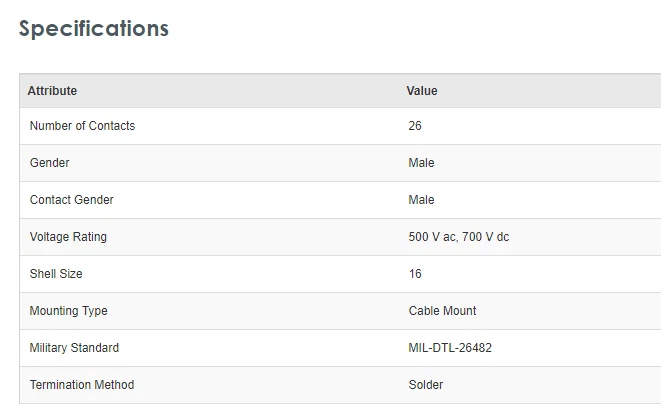Select the Termination Method attribute label

coord(82,385)
